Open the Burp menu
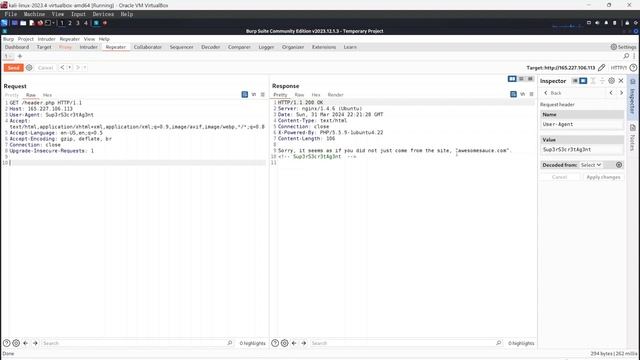Image resolution: width=640 pixels, height=360 pixels. 8,39
